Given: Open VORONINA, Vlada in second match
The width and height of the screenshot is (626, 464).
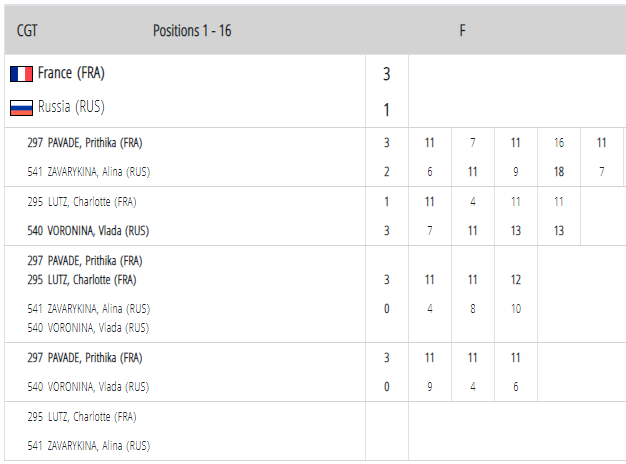Looking at the screenshot, I should click(88, 231).
